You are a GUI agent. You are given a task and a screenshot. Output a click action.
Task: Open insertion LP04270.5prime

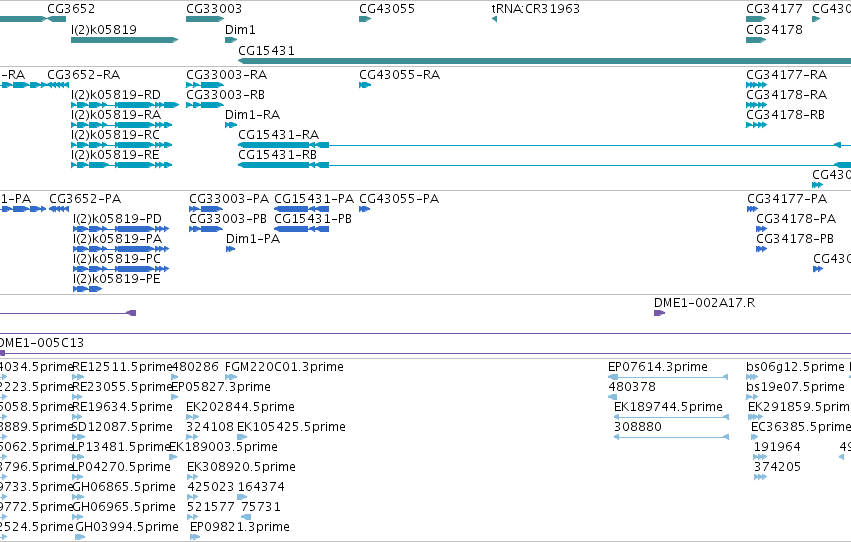pos(122,467)
